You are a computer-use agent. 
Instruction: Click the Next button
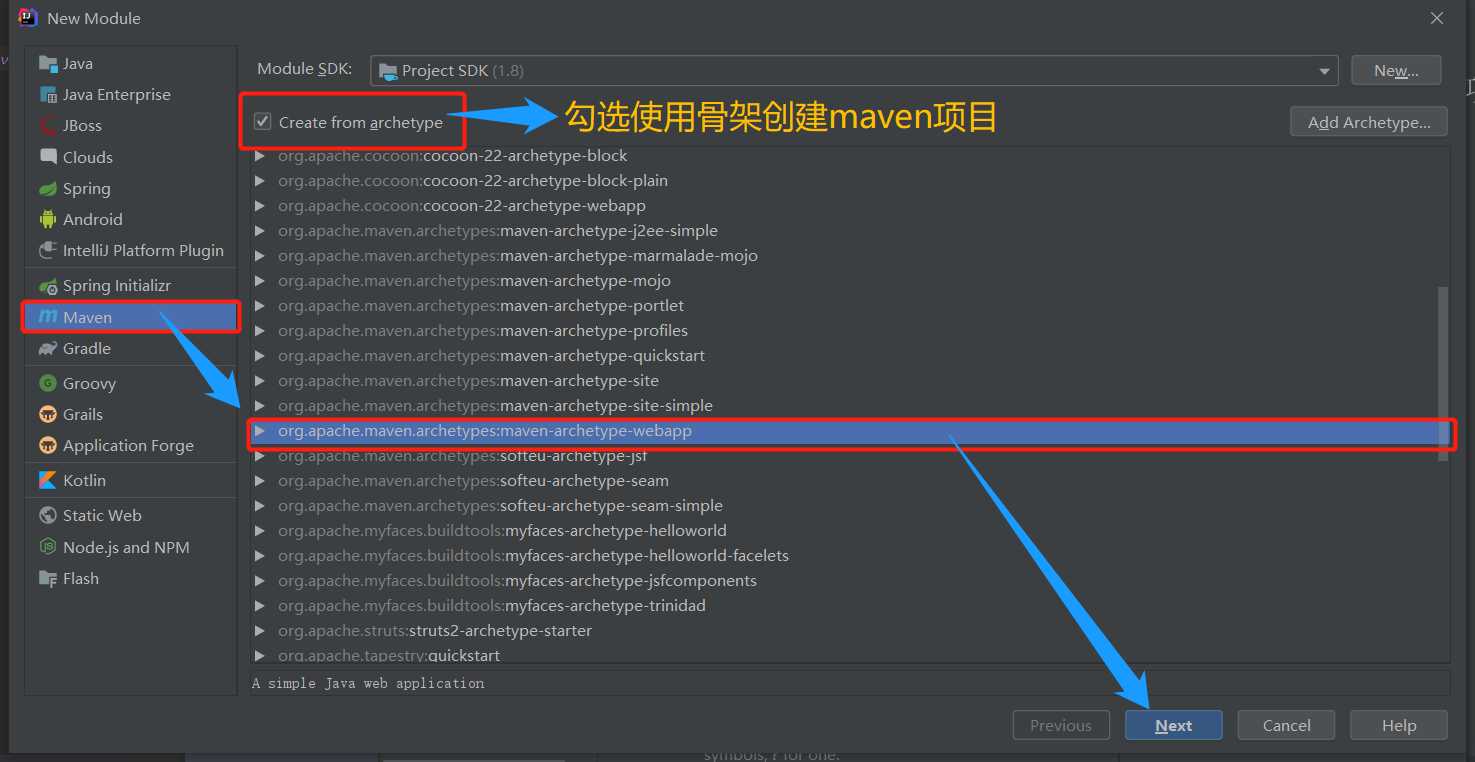coord(1173,726)
